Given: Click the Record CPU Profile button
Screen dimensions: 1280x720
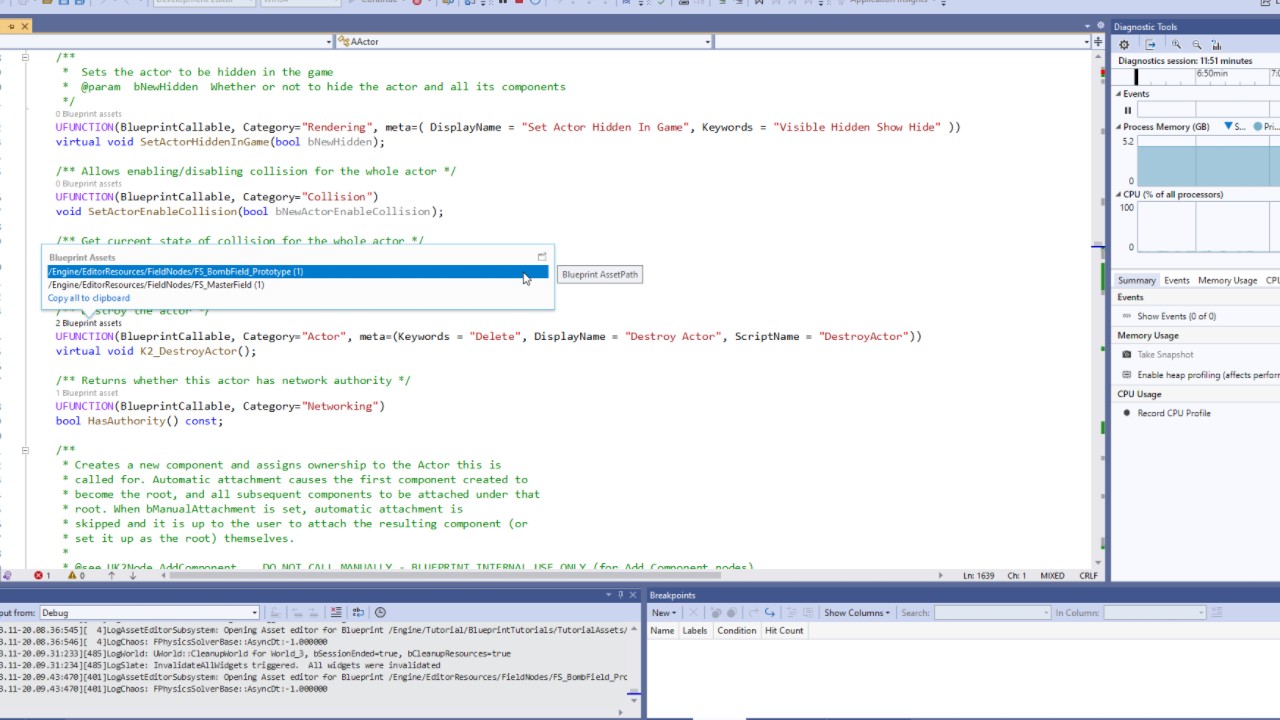Looking at the screenshot, I should [x=1173, y=413].
